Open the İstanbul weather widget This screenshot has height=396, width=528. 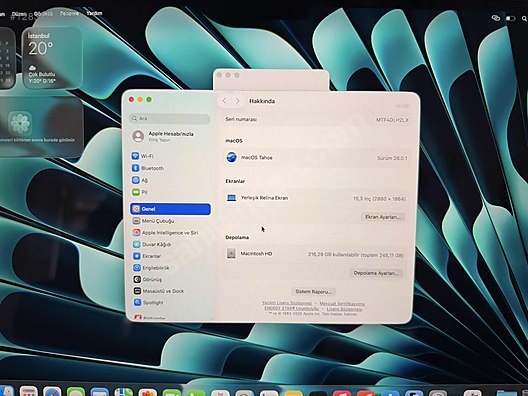point(52,58)
